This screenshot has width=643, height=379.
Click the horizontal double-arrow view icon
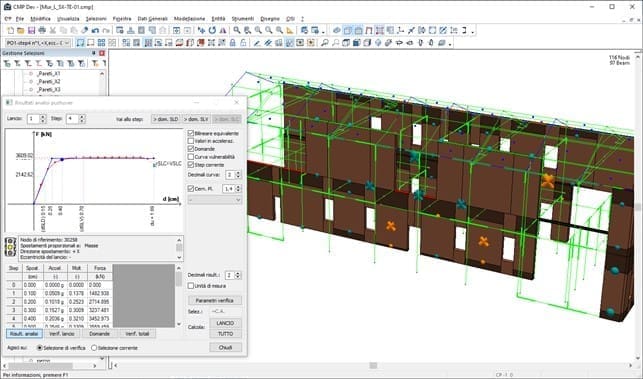[x=399, y=43]
